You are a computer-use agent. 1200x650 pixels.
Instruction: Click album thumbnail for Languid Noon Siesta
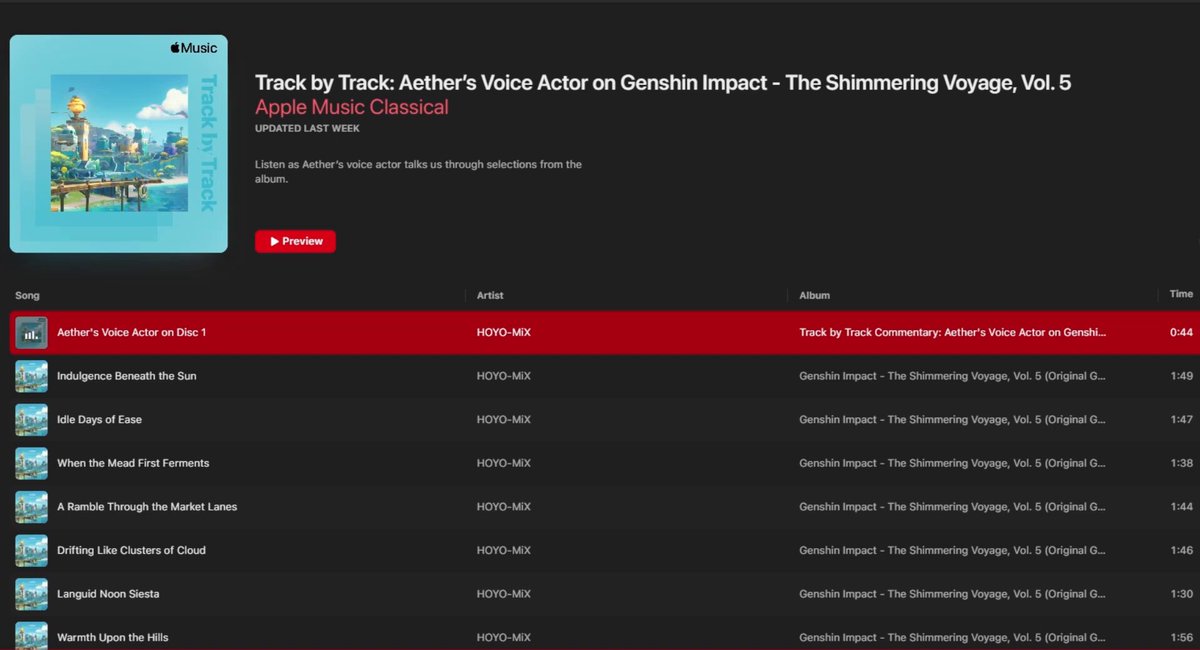pos(31,594)
